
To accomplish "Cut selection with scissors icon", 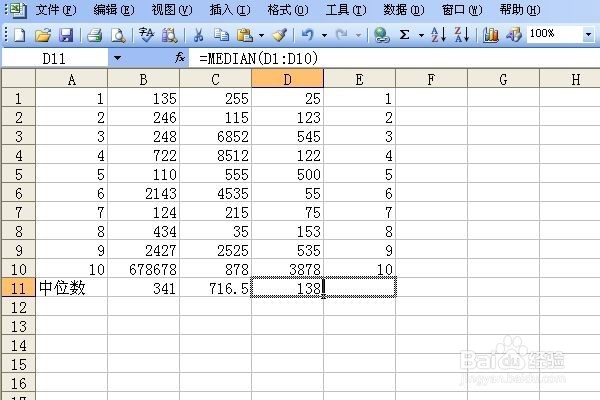I will pos(198,35).
